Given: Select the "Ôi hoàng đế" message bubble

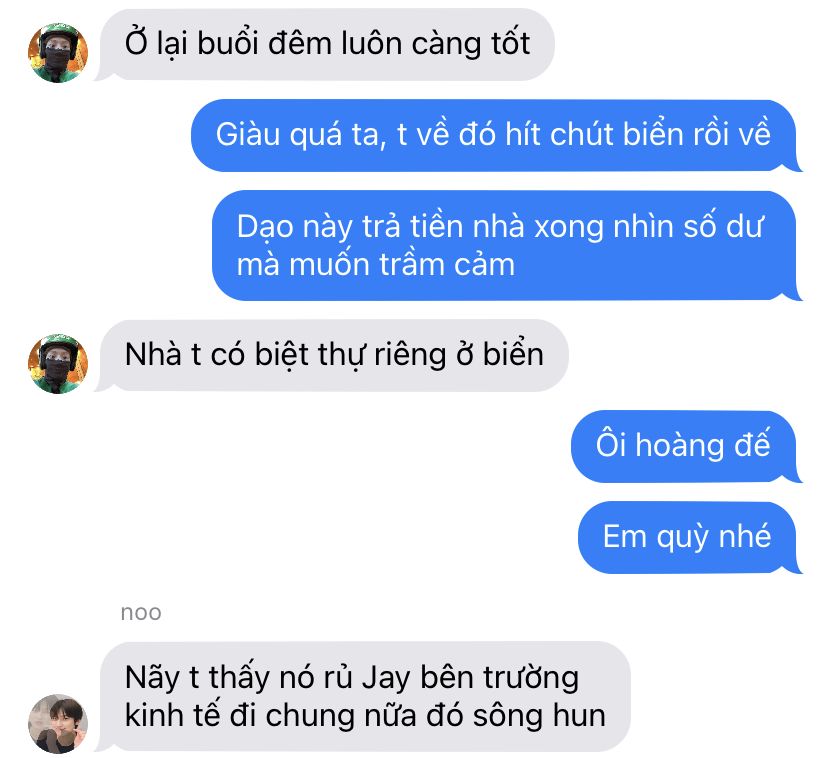Looking at the screenshot, I should 685,446.
